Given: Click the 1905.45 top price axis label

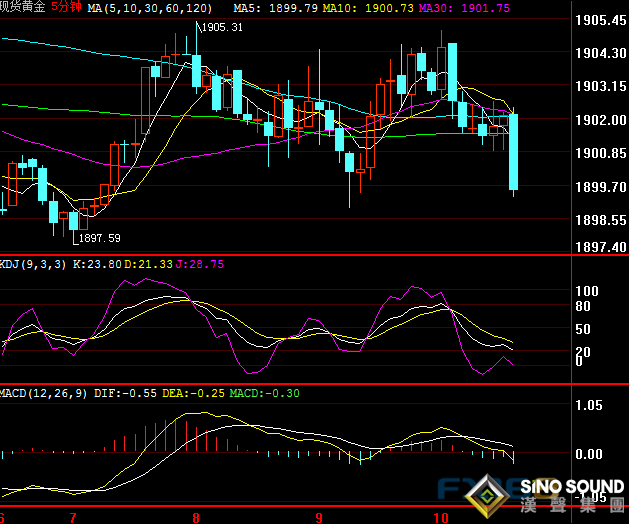Looking at the screenshot, I should pos(601,20).
